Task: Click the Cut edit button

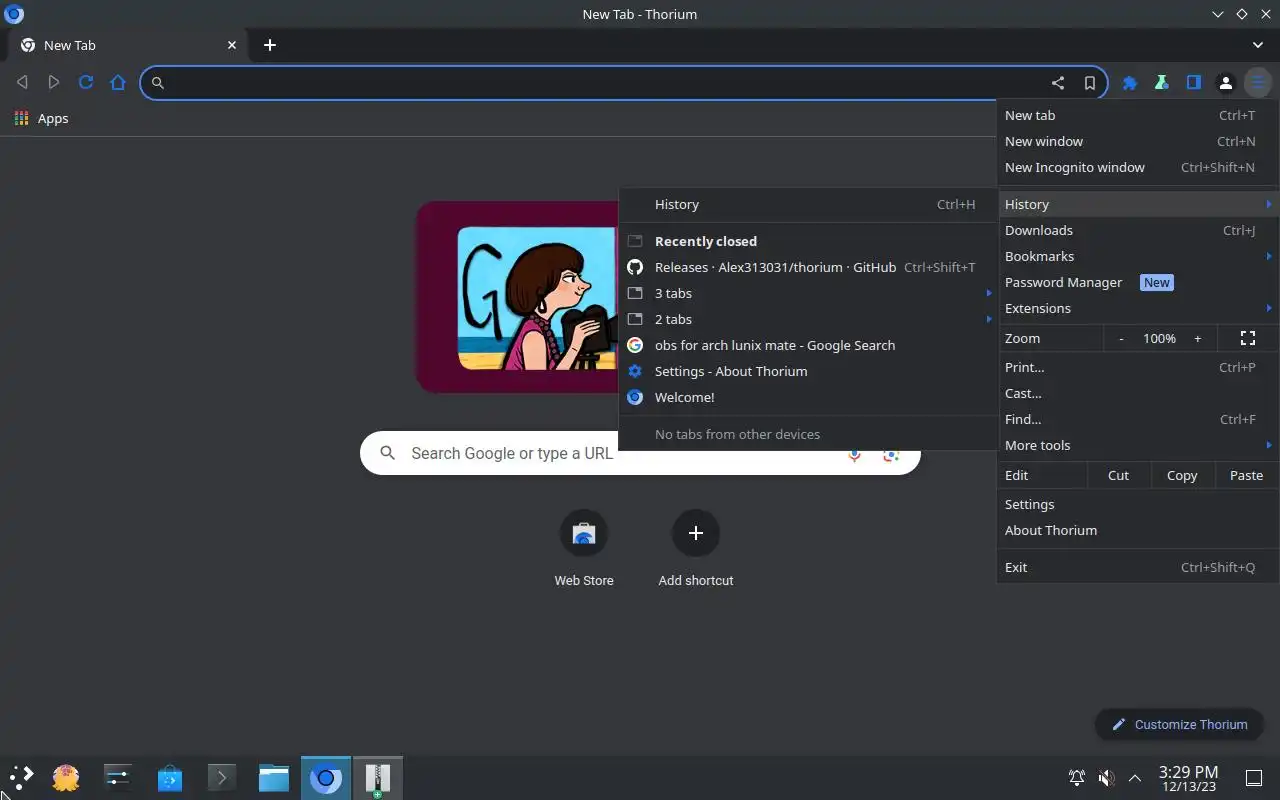Action: tap(1119, 475)
